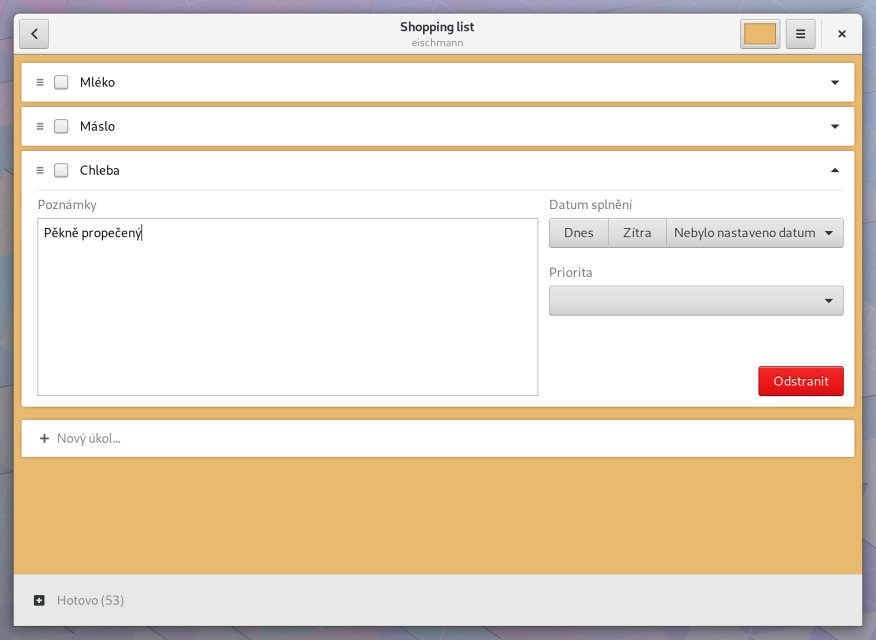Click the drag handle beside Máslo
Viewport: 876px width, 640px height.
pyautogui.click(x=40, y=126)
